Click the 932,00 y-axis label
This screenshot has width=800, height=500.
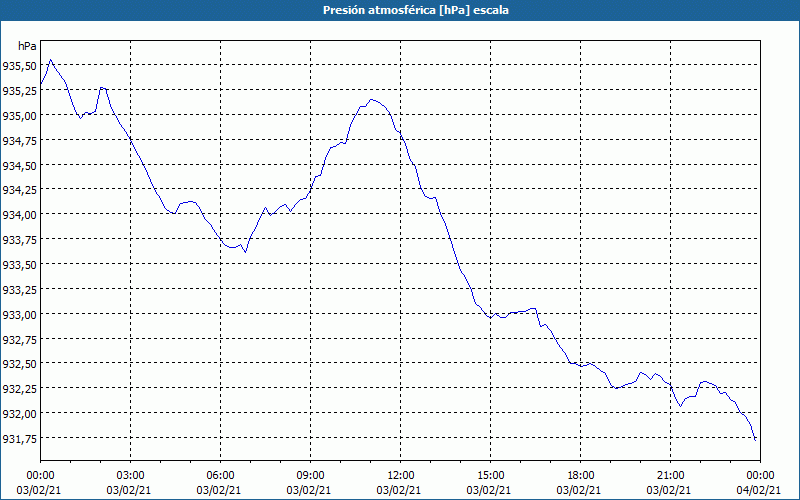(x=19, y=413)
